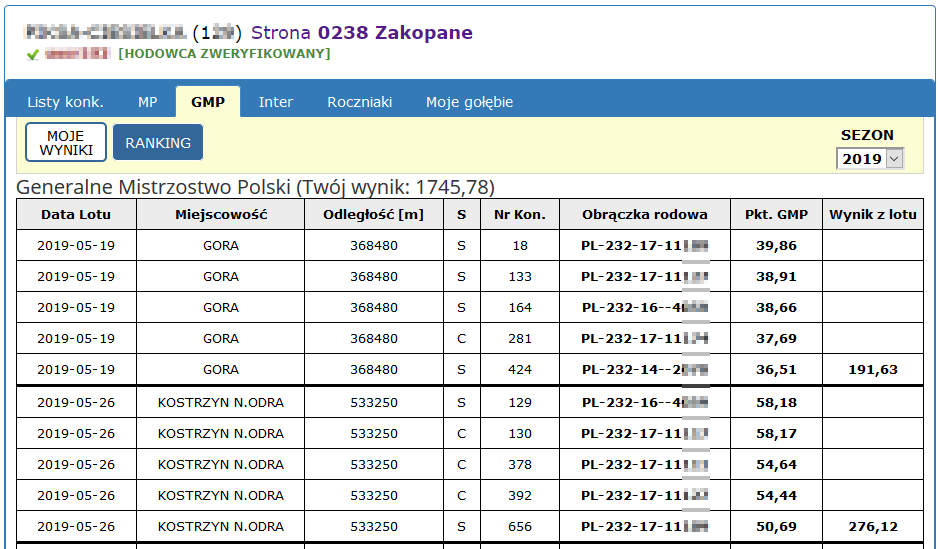Screen dimensions: 940x549
Task: Click the green verified checkmark icon
Action: click(32, 54)
